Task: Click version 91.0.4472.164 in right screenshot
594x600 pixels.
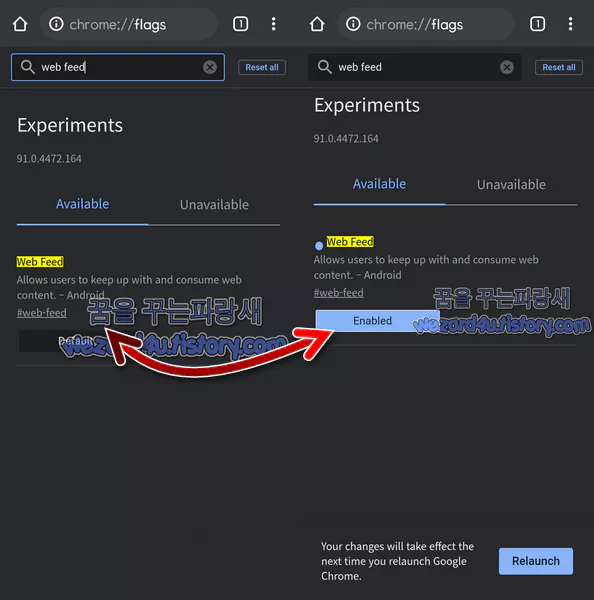Action: coord(346,139)
